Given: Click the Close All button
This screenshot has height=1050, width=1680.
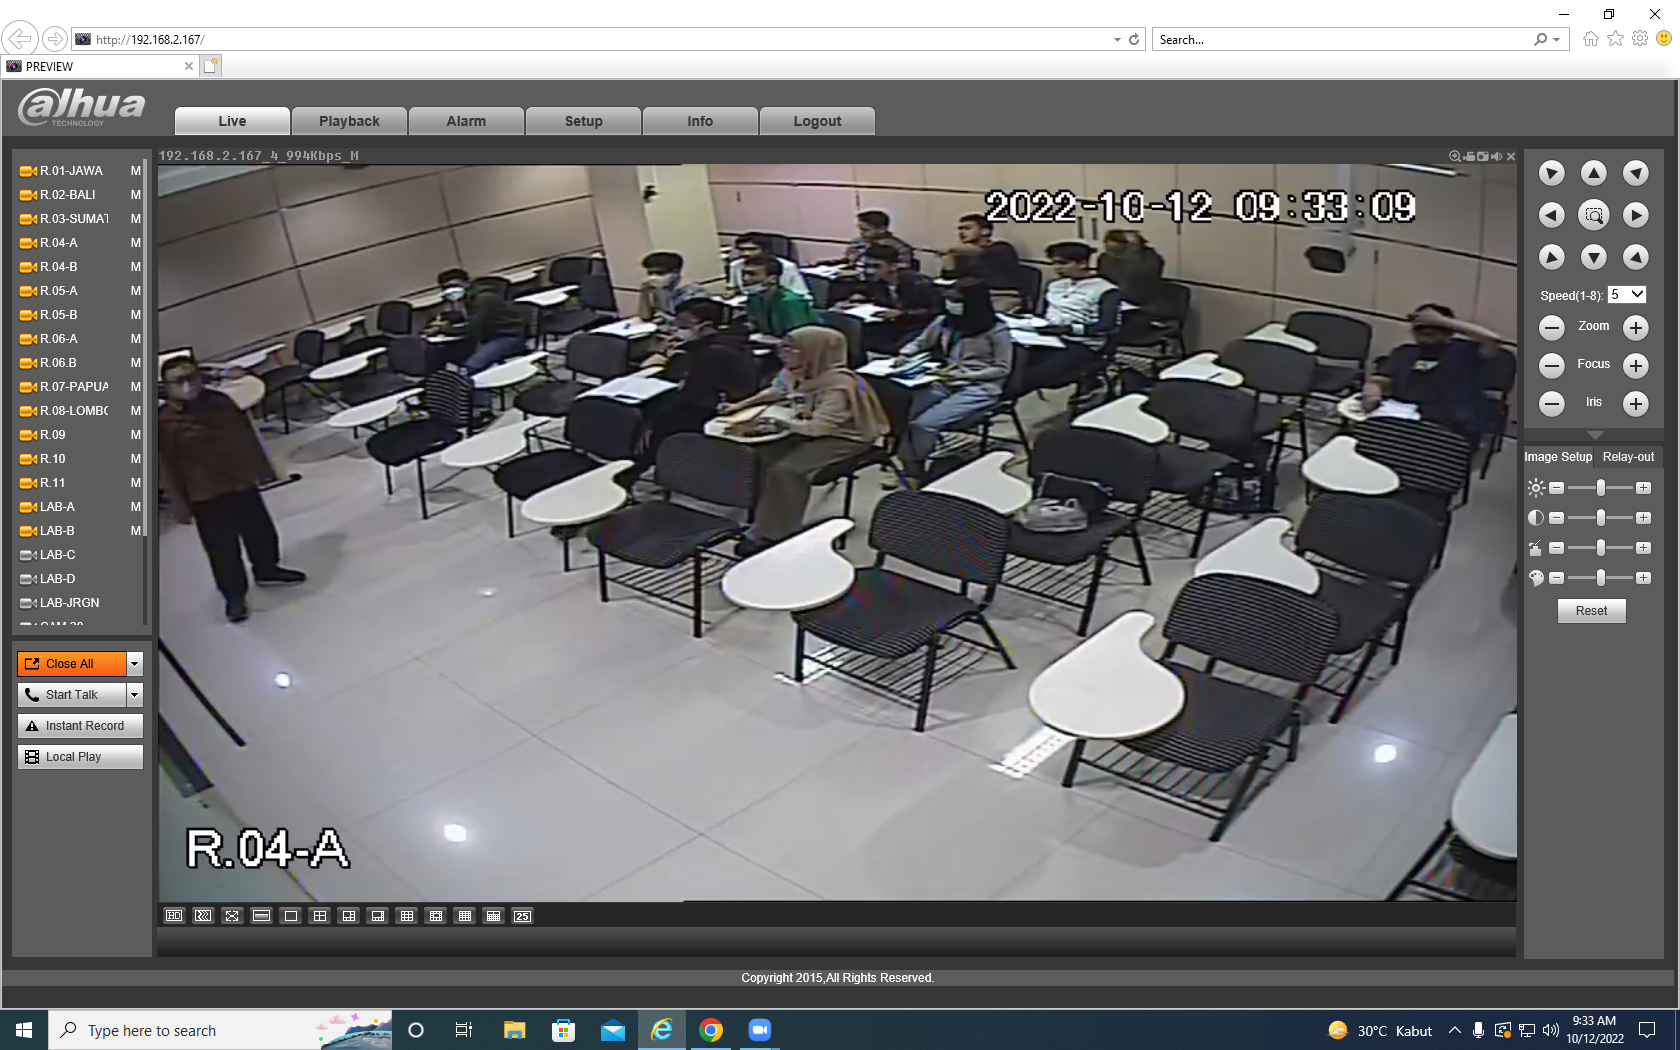Looking at the screenshot, I should (x=72, y=664).
